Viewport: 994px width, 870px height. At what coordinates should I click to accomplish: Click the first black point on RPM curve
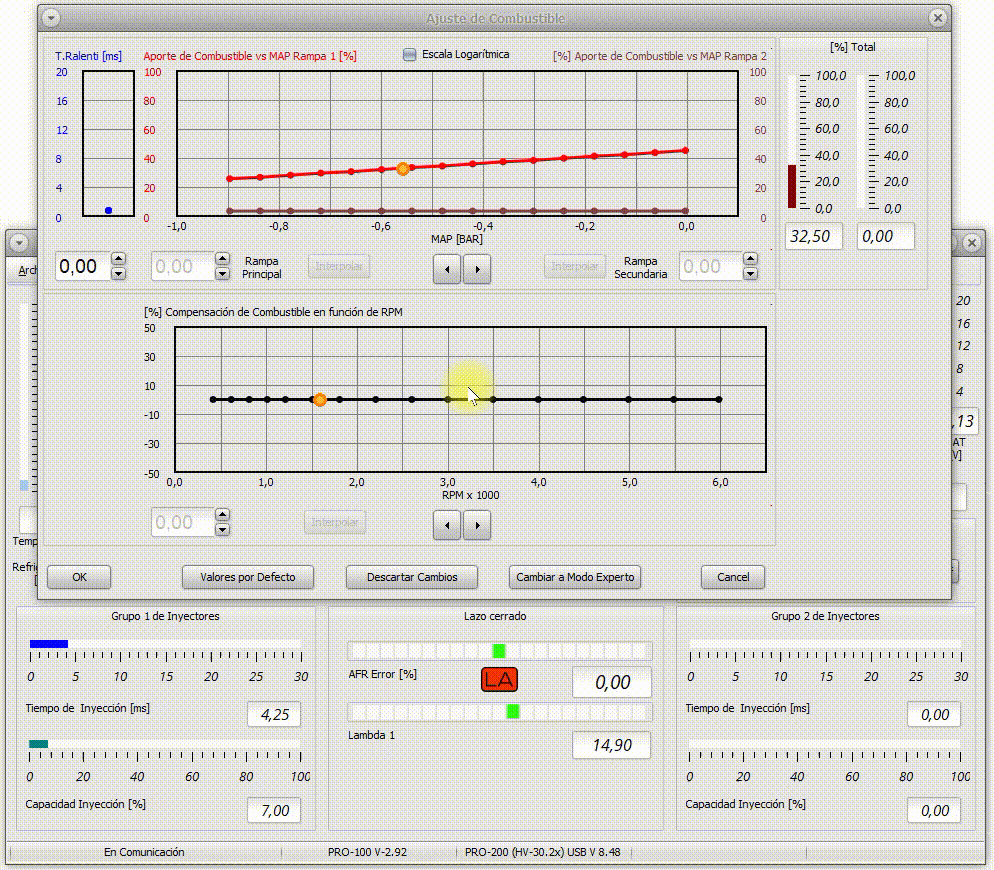(x=213, y=399)
